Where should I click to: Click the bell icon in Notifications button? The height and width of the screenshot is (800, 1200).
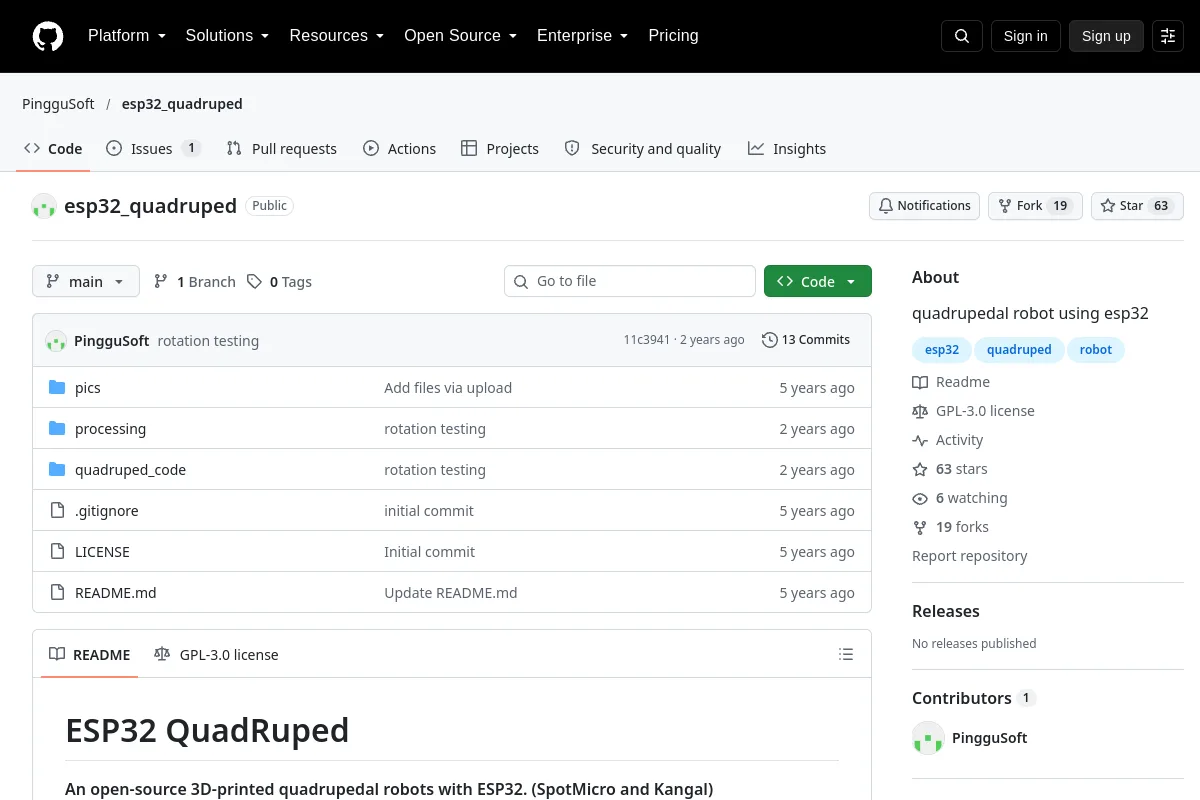(x=886, y=206)
